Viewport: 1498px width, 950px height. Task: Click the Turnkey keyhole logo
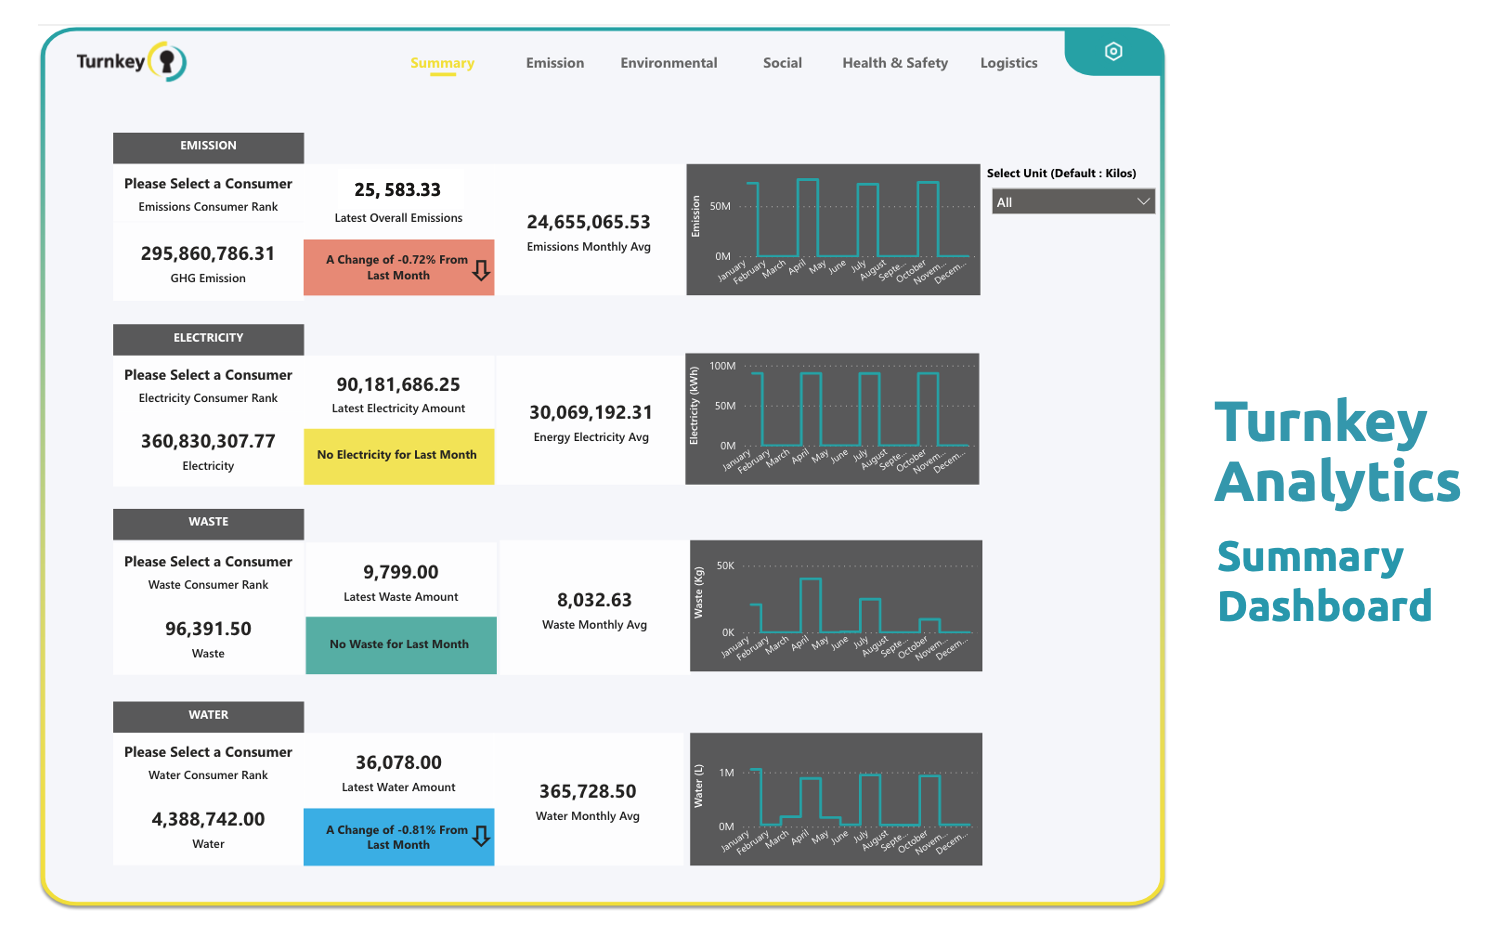[x=167, y=62]
